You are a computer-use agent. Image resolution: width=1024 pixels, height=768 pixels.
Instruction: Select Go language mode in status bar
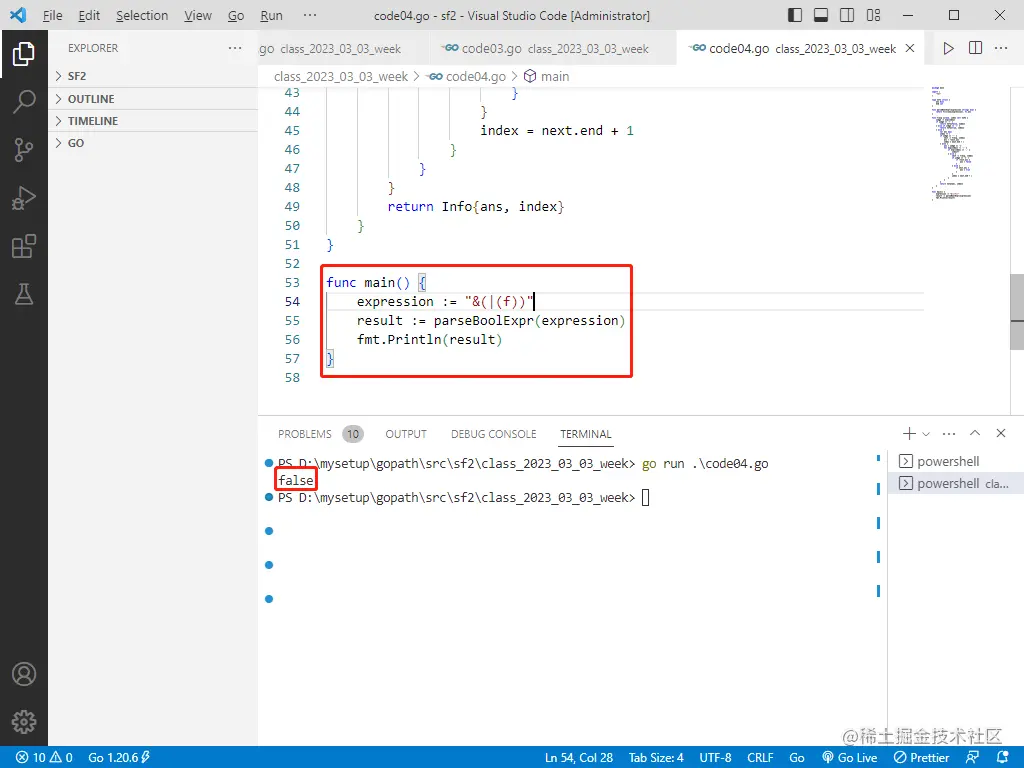797,758
